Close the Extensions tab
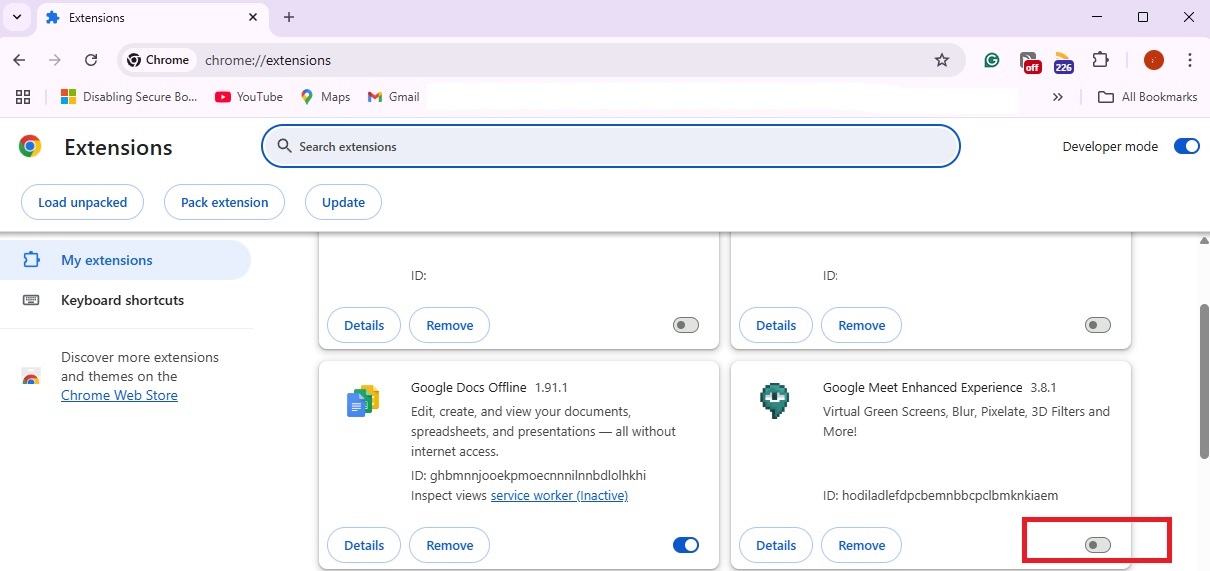The height and width of the screenshot is (571, 1210). [x=254, y=17]
